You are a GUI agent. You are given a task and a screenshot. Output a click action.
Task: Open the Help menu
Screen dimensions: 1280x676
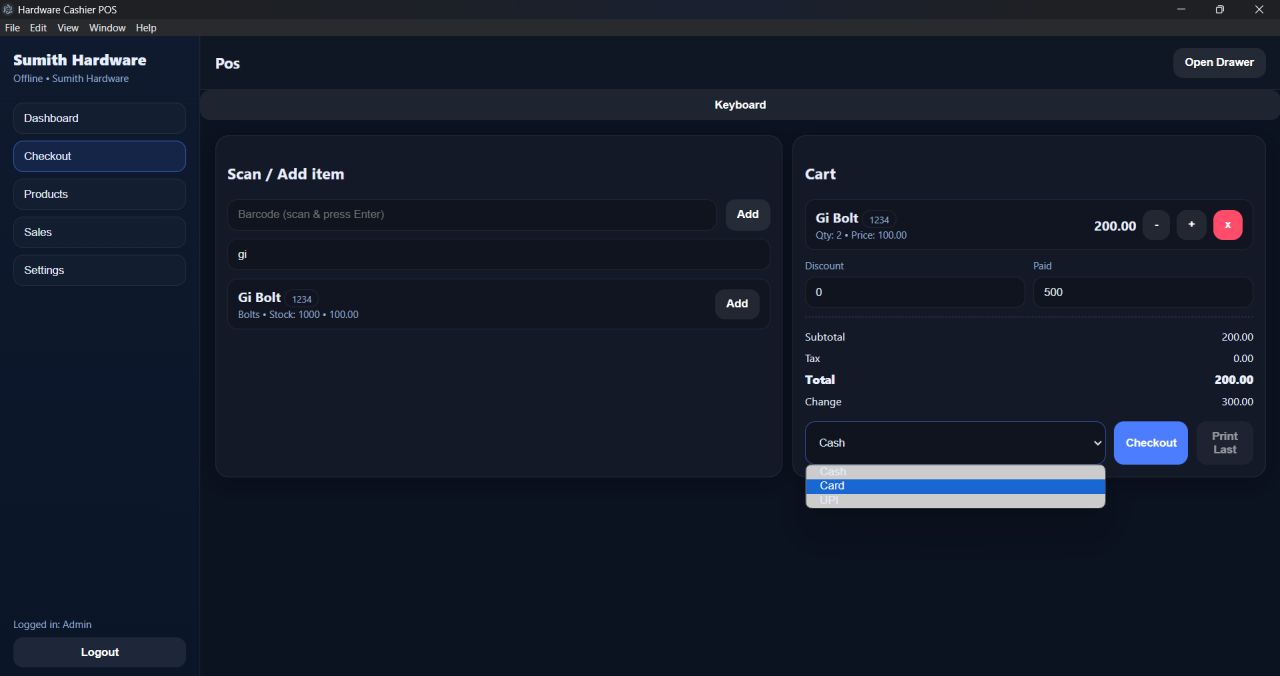coord(146,28)
